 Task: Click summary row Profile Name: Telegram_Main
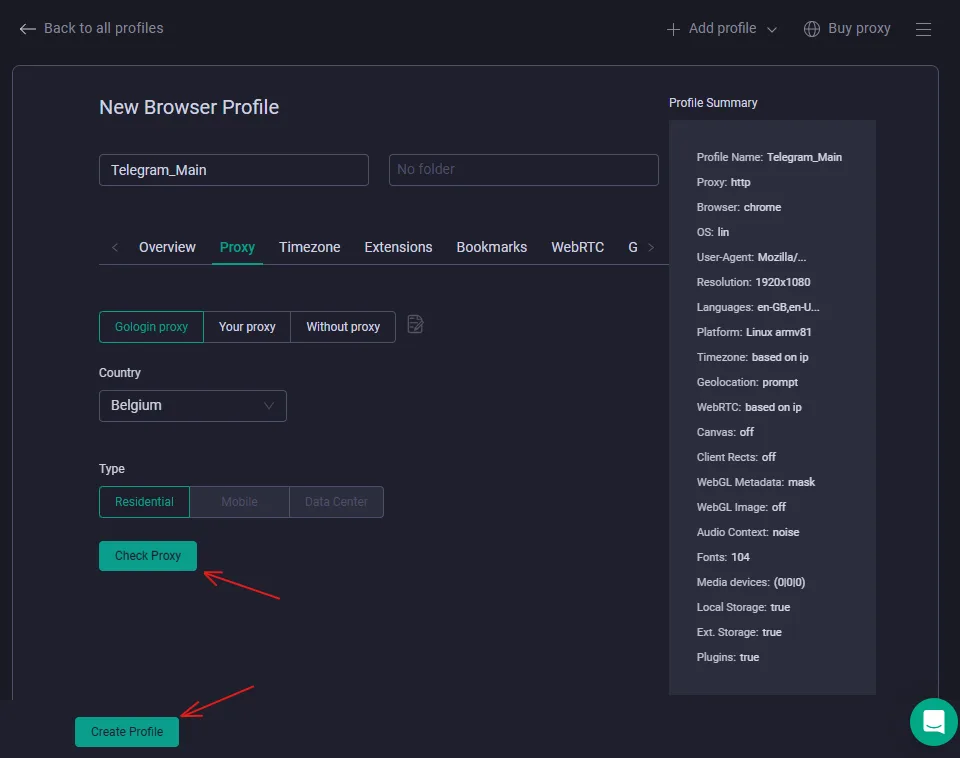[769, 157]
